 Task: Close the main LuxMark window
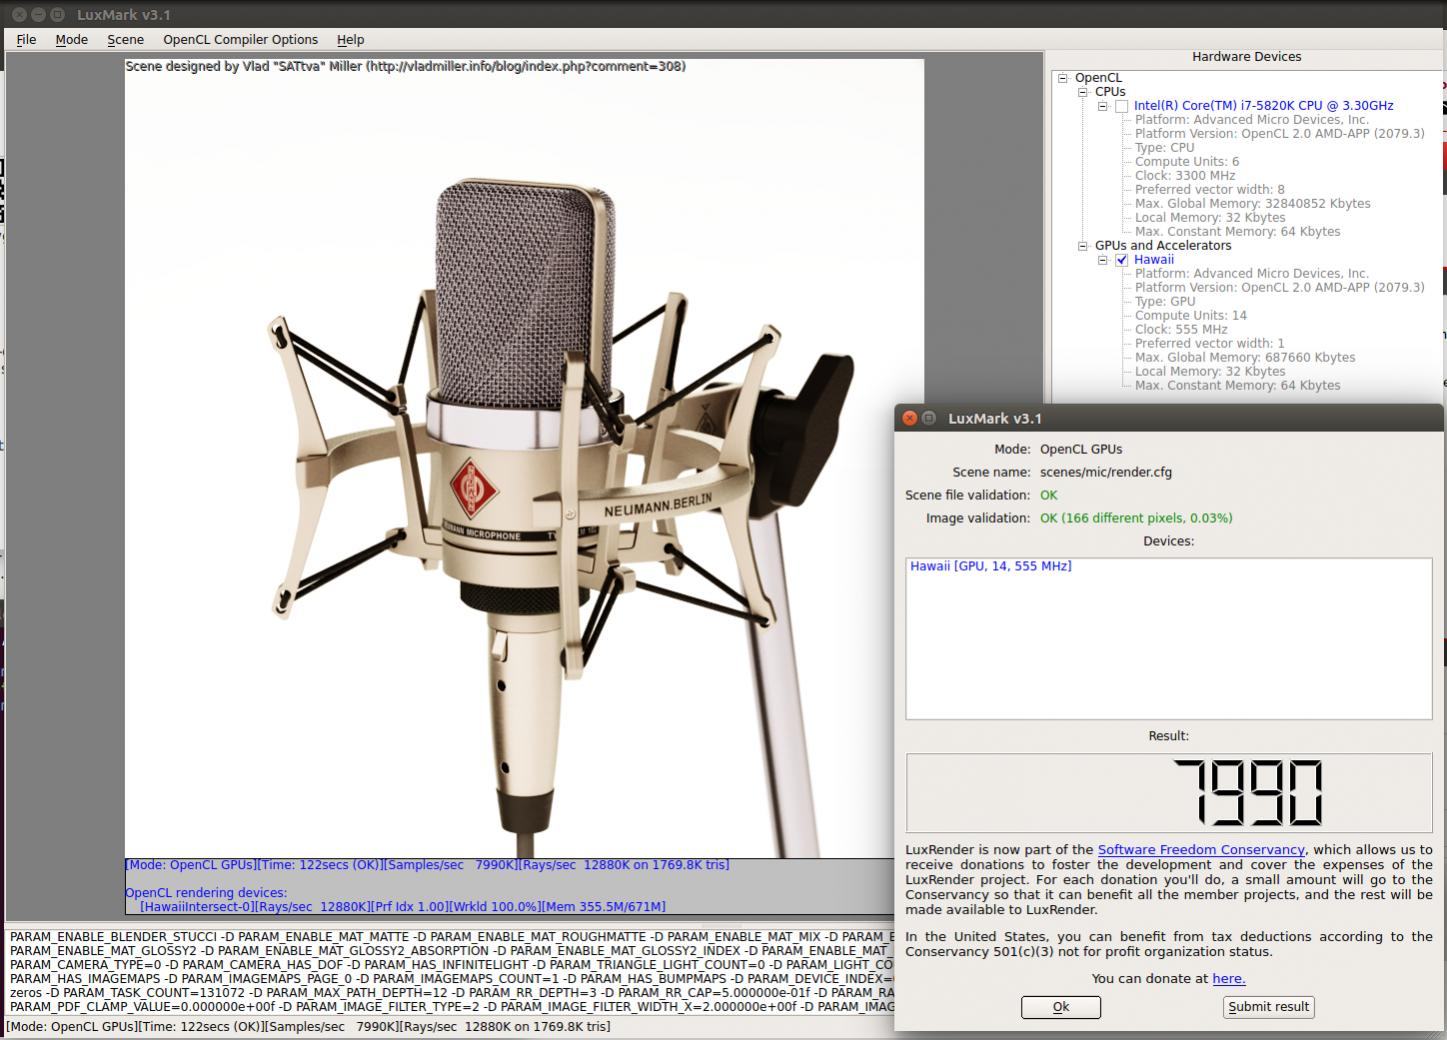coord(19,15)
